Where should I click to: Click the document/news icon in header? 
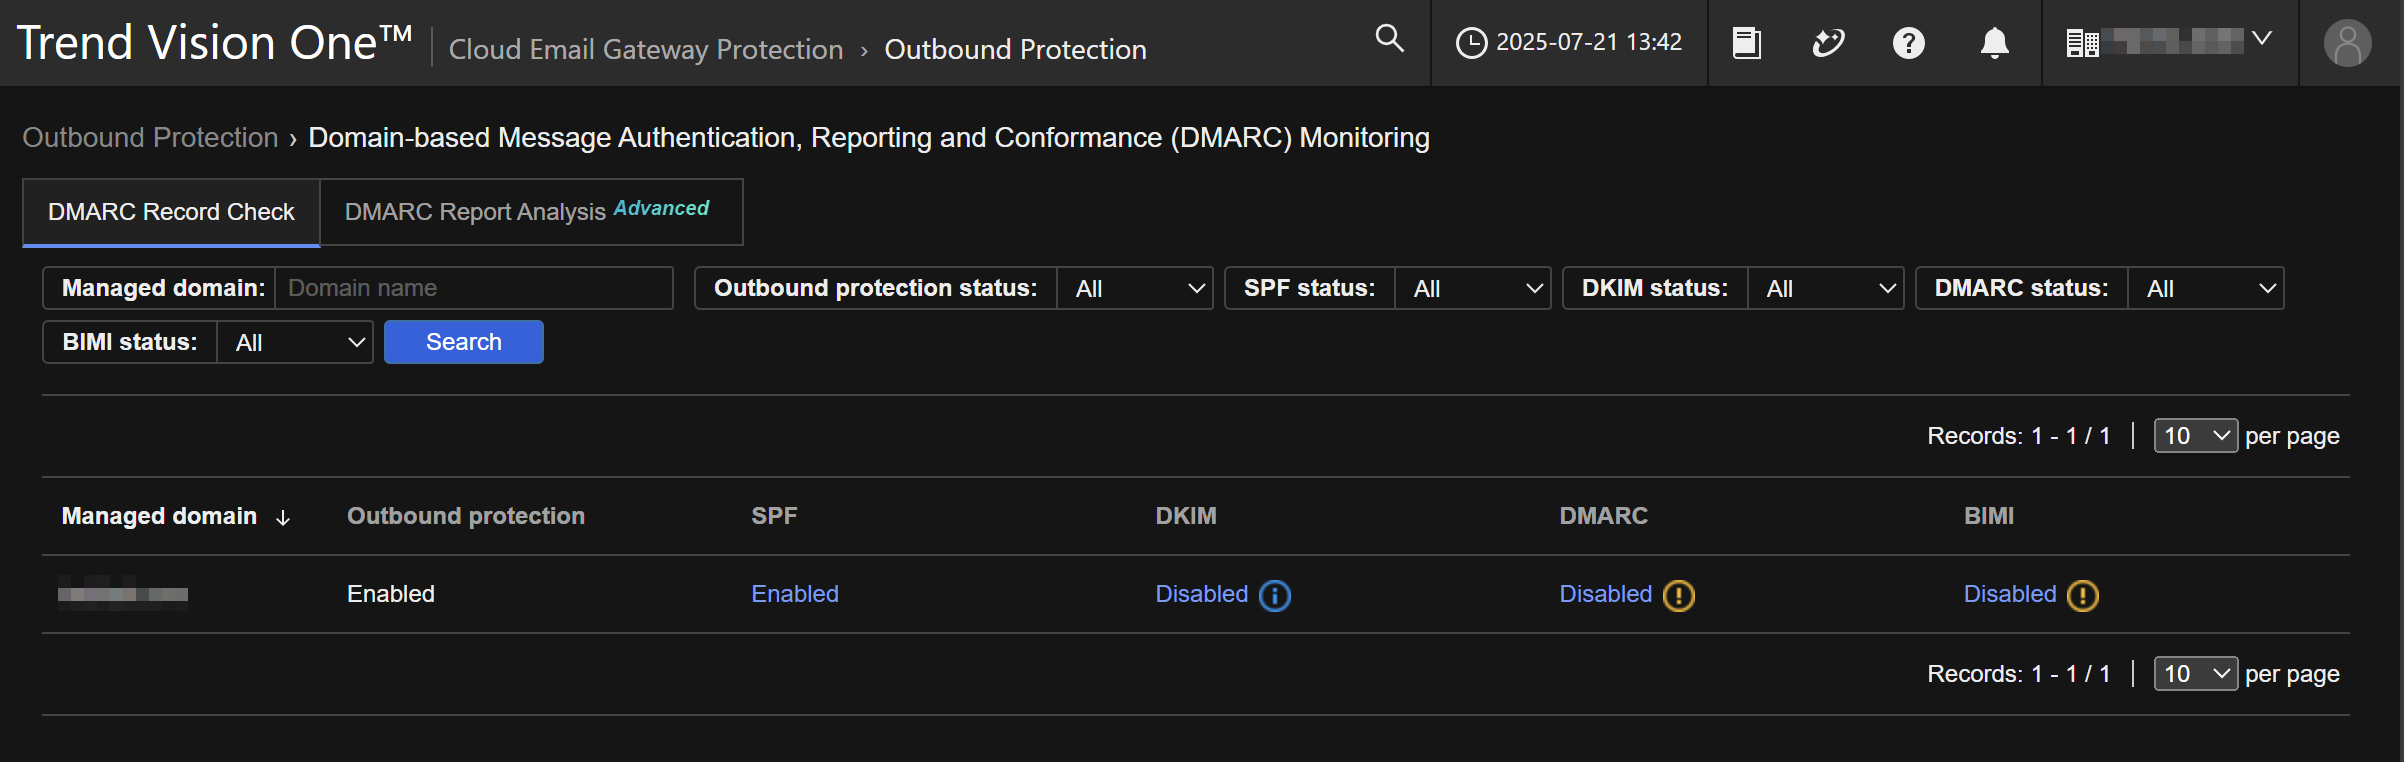1746,43
